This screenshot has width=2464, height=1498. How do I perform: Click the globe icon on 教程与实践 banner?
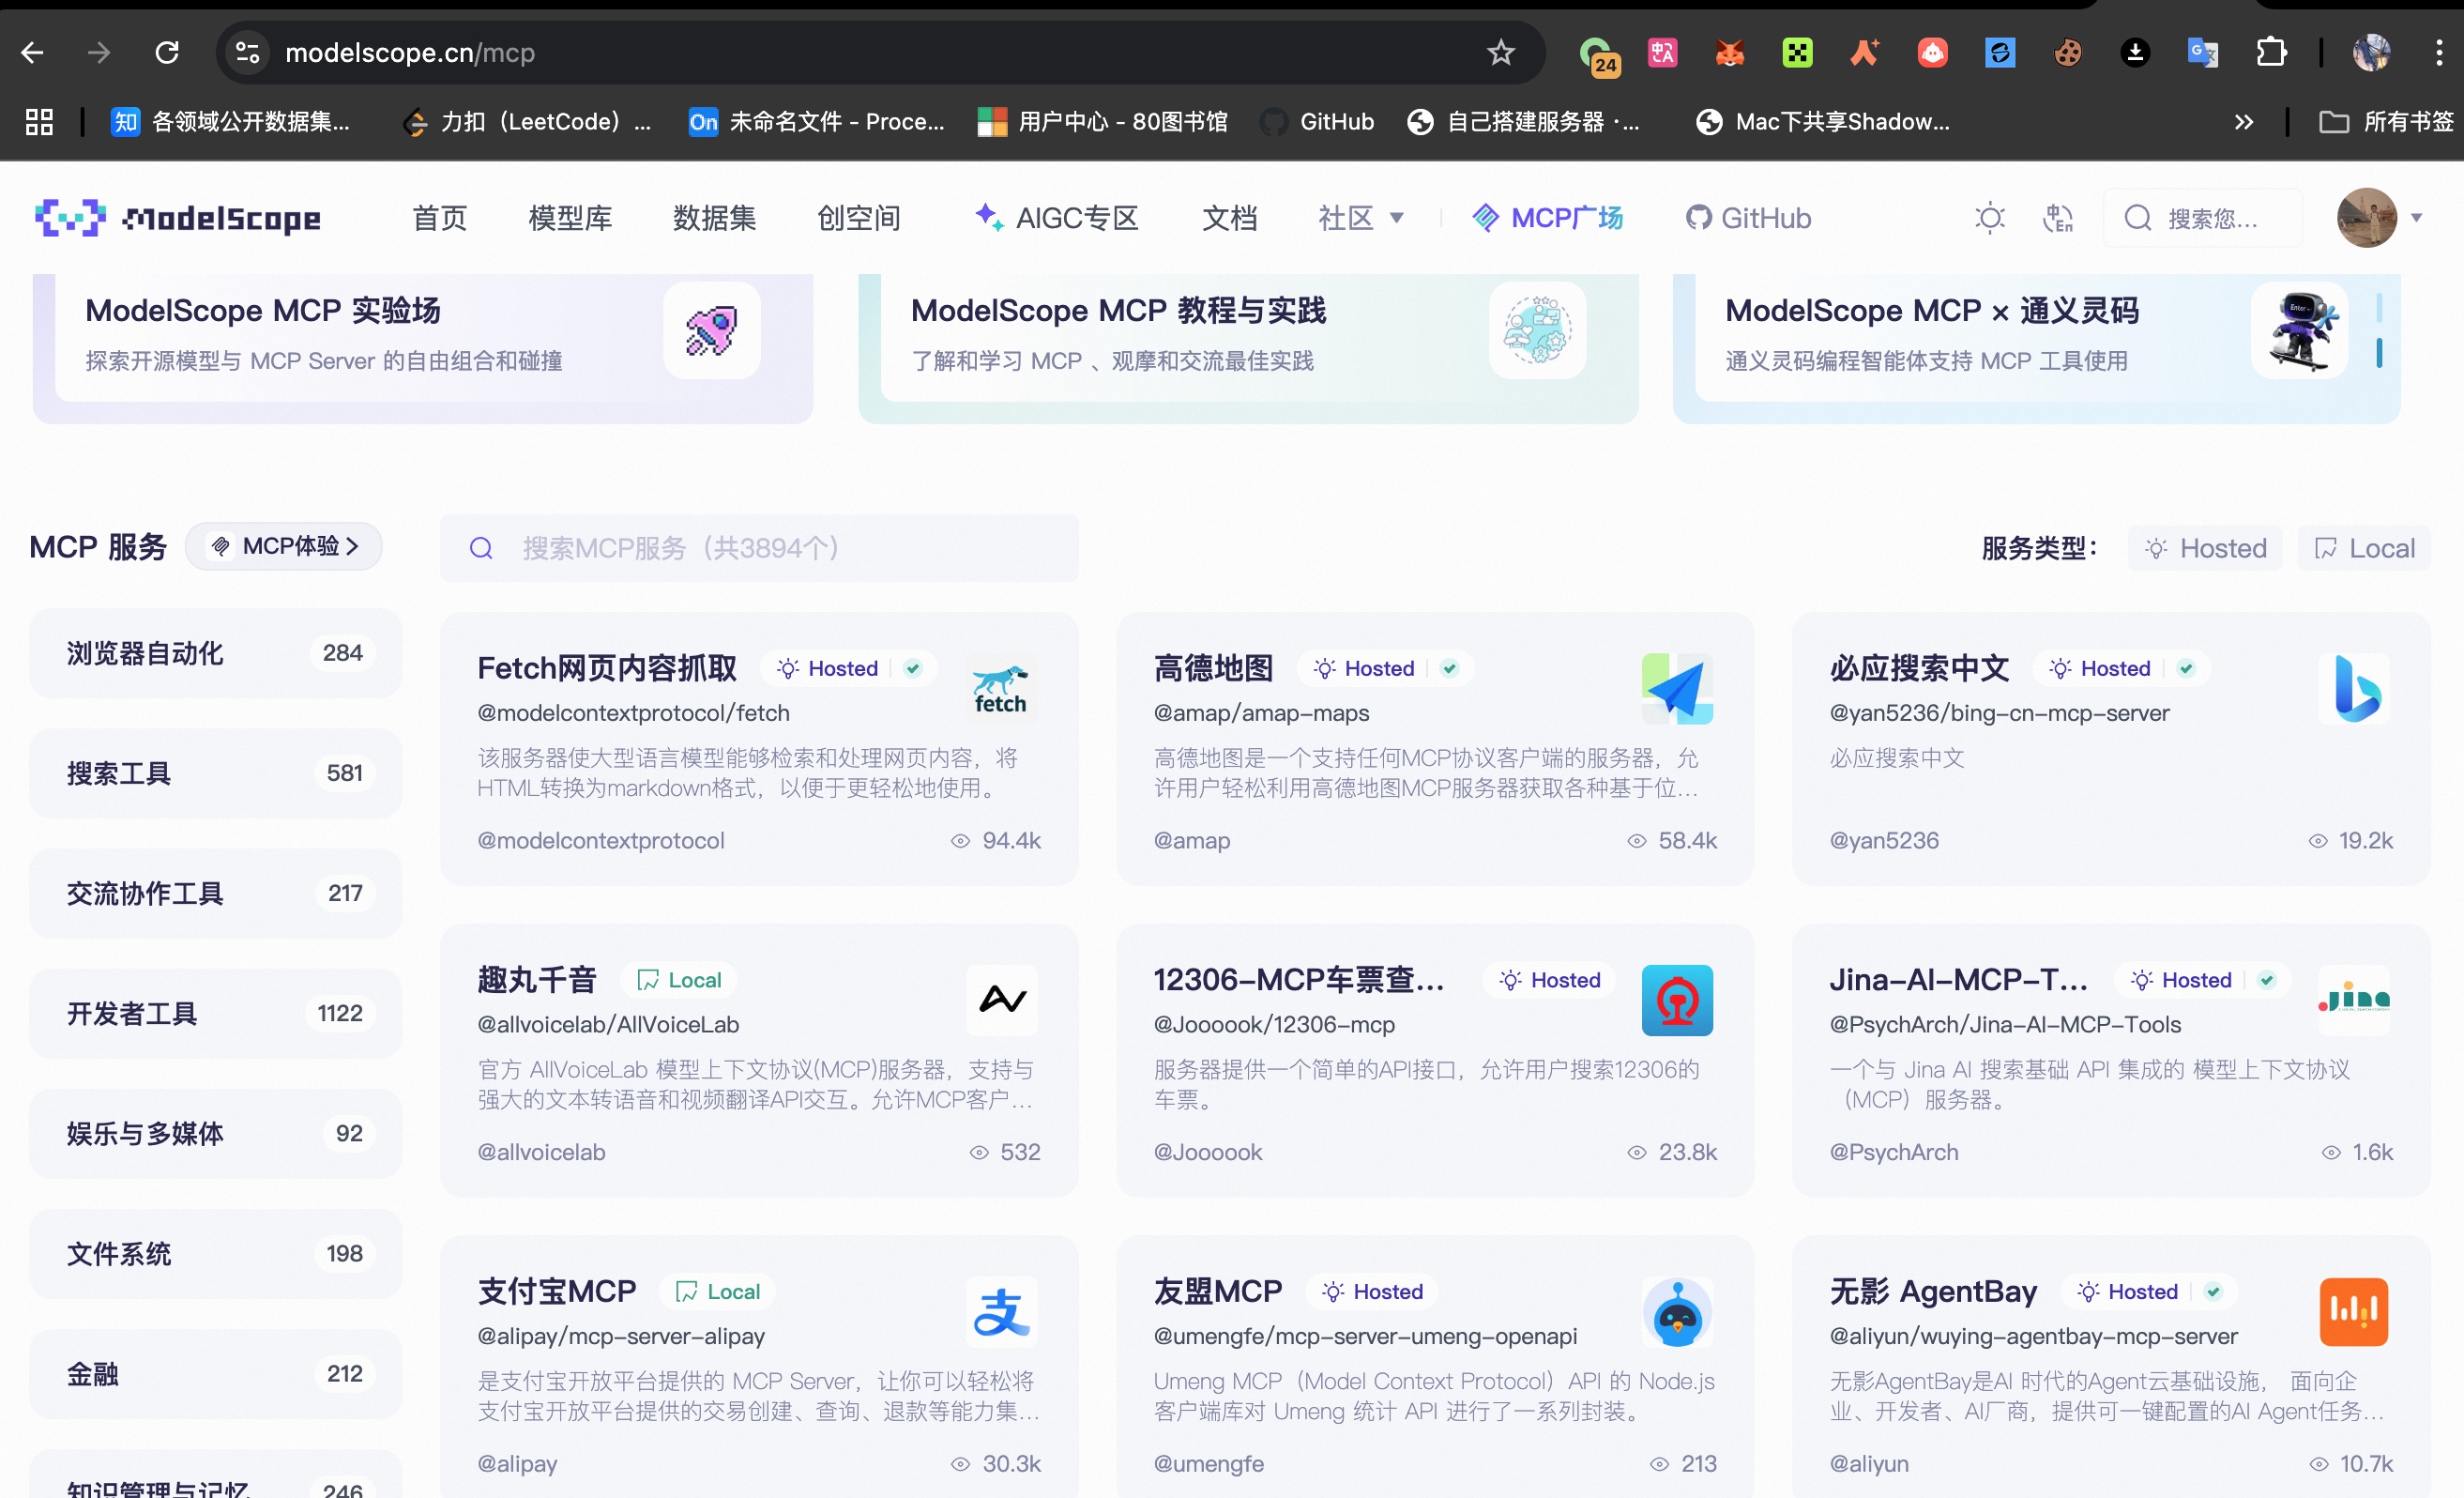point(1537,330)
